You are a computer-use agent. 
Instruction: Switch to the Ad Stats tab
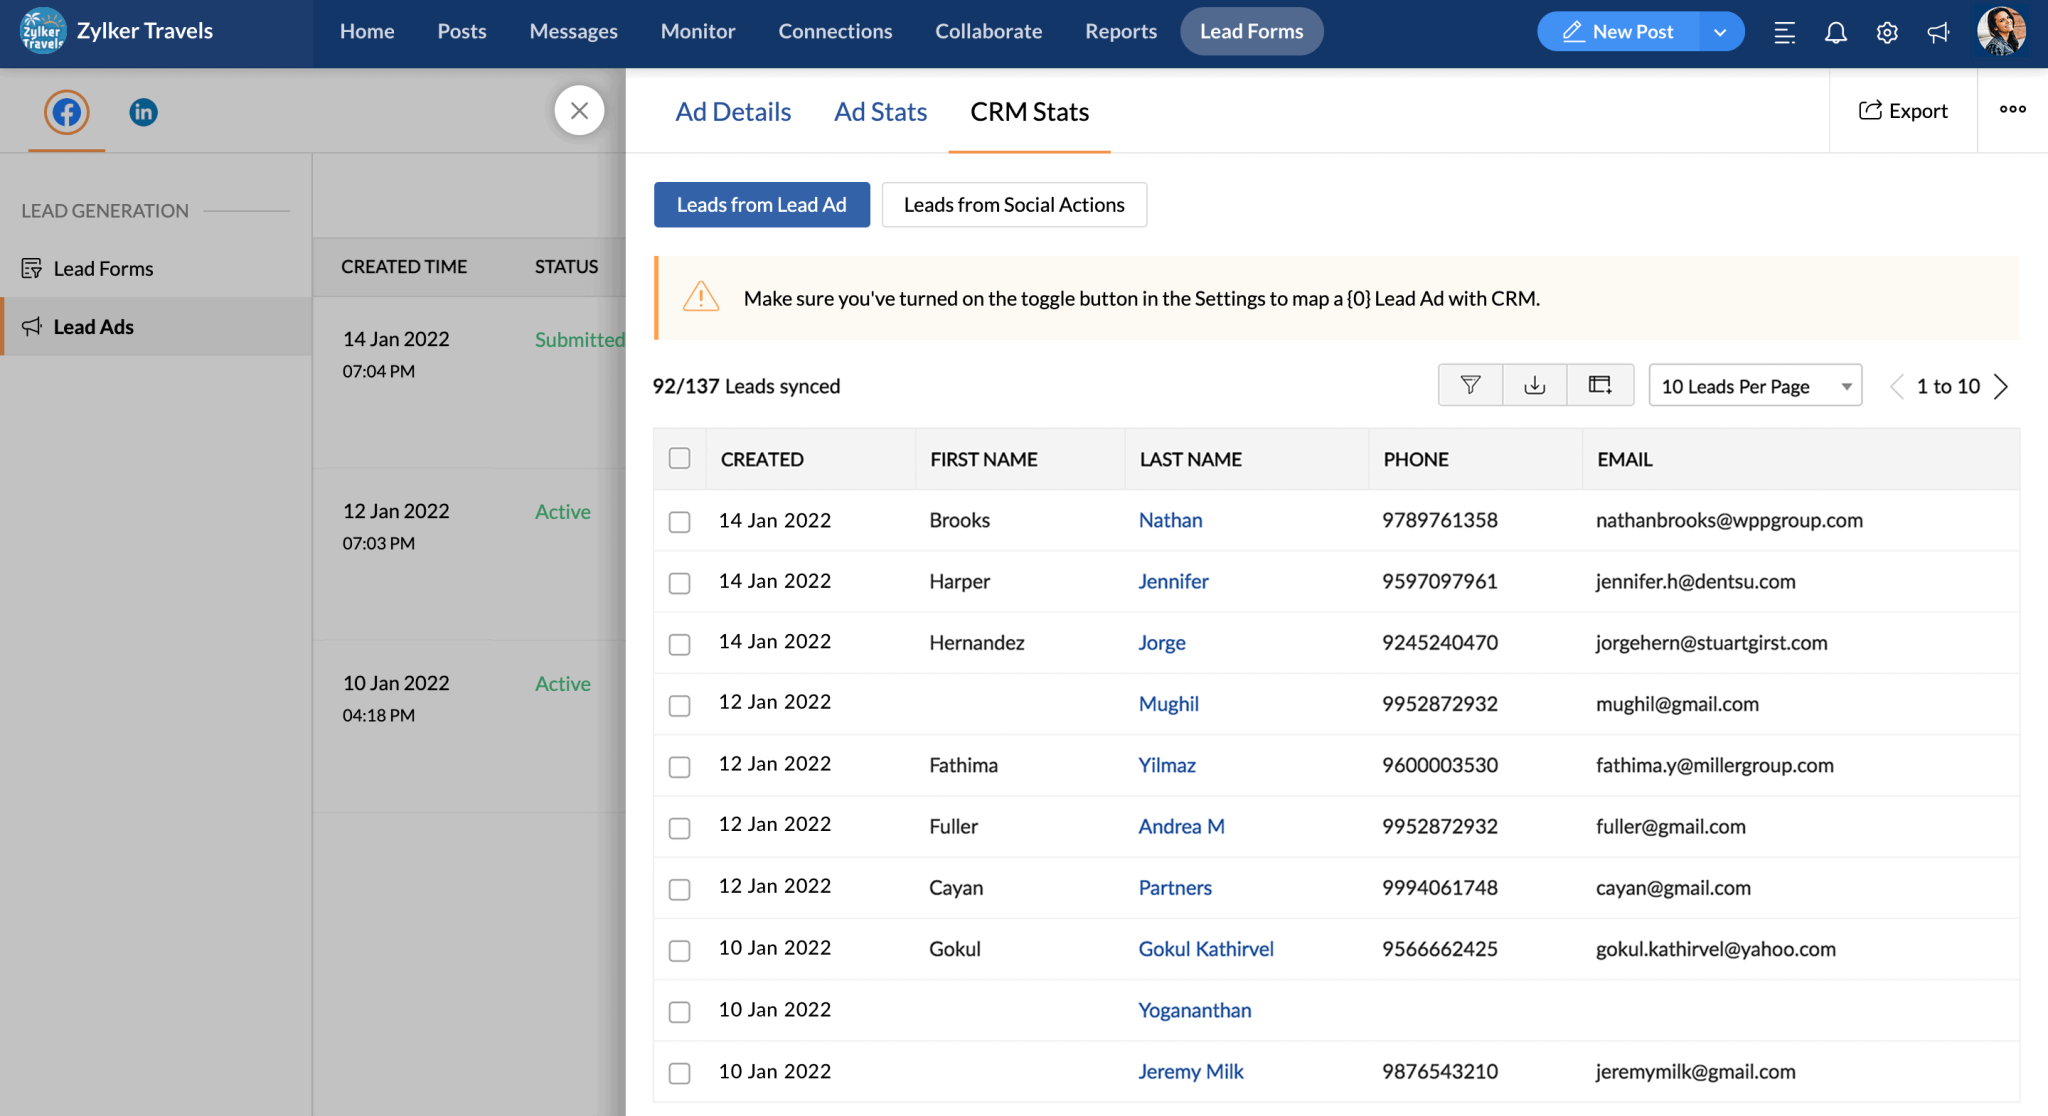pyautogui.click(x=880, y=111)
